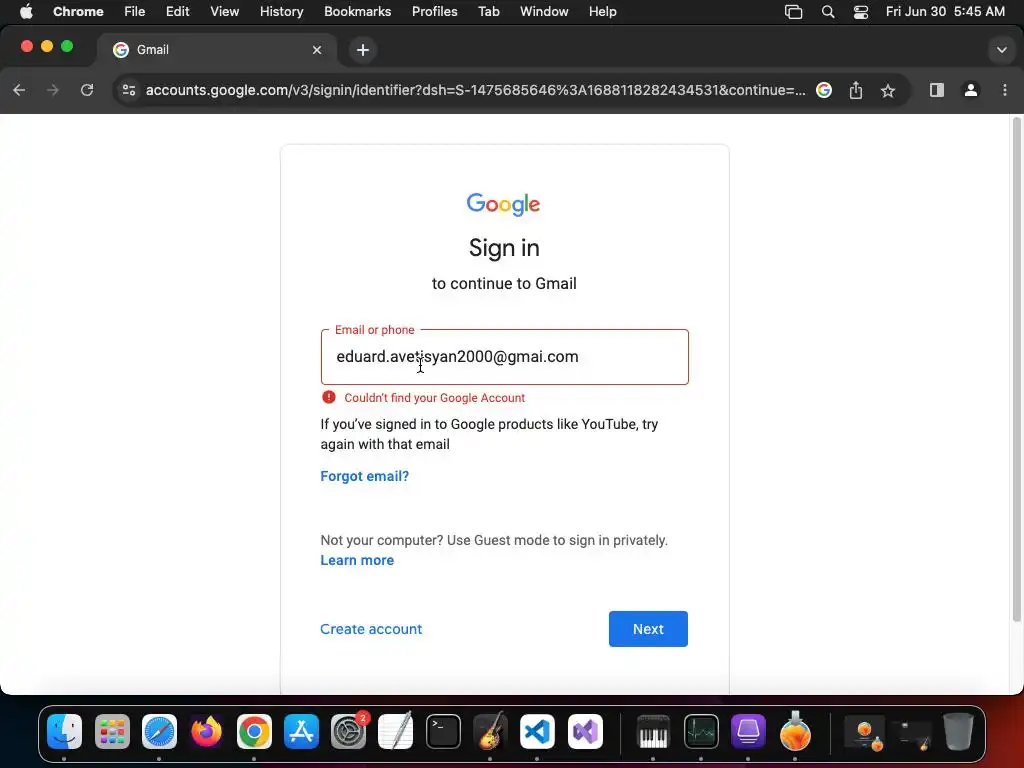Open the History menu
This screenshot has width=1024, height=768.
[281, 11]
